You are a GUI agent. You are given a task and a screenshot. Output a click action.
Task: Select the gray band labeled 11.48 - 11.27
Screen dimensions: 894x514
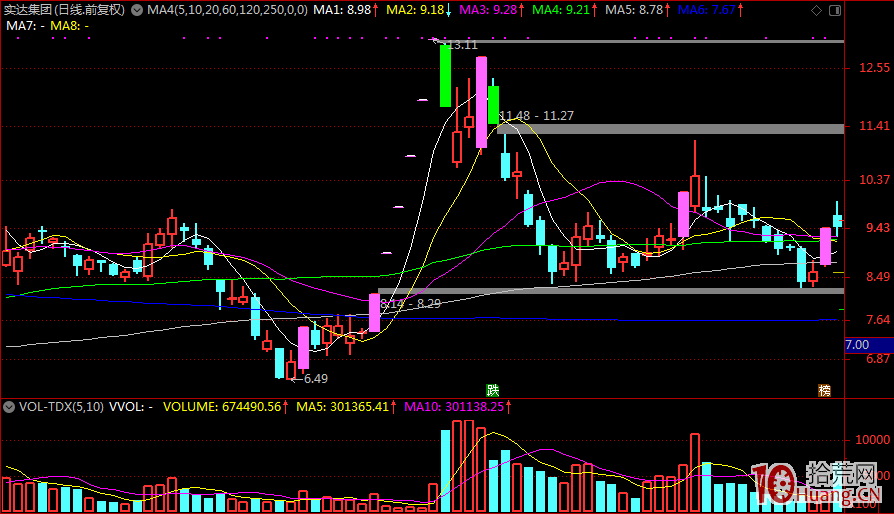(670, 129)
